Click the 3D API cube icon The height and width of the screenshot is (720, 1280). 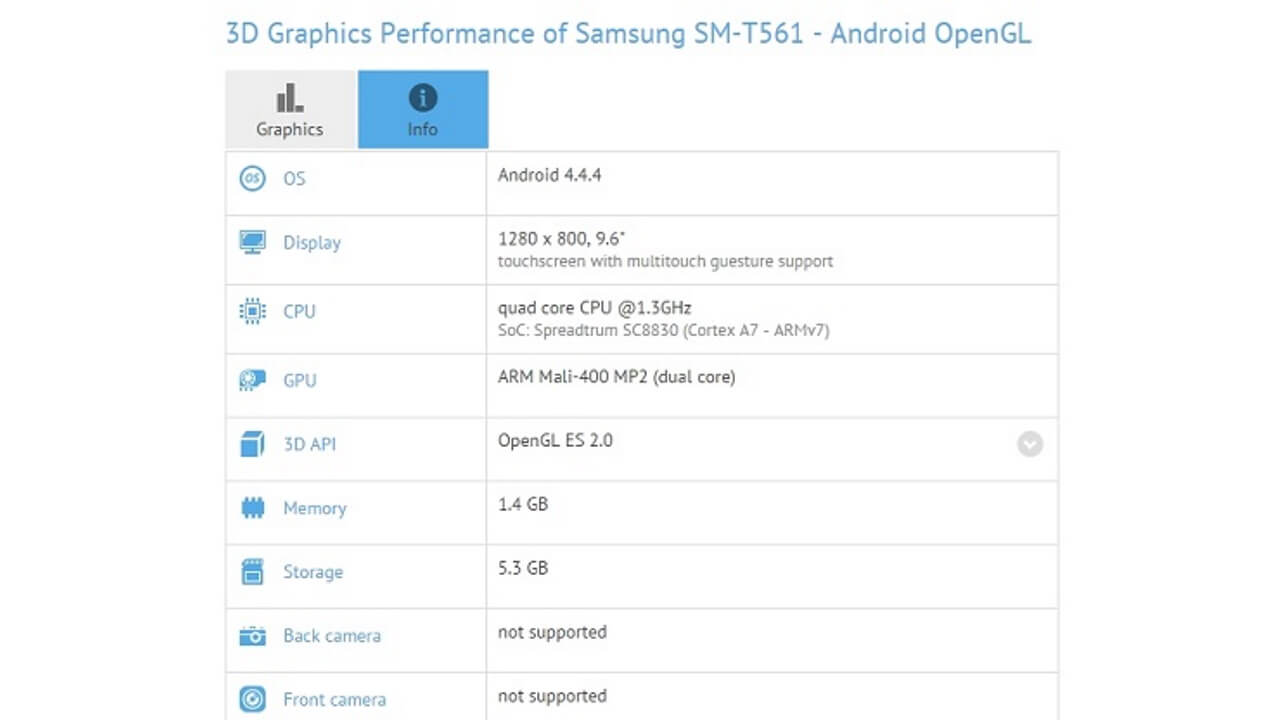(x=252, y=444)
